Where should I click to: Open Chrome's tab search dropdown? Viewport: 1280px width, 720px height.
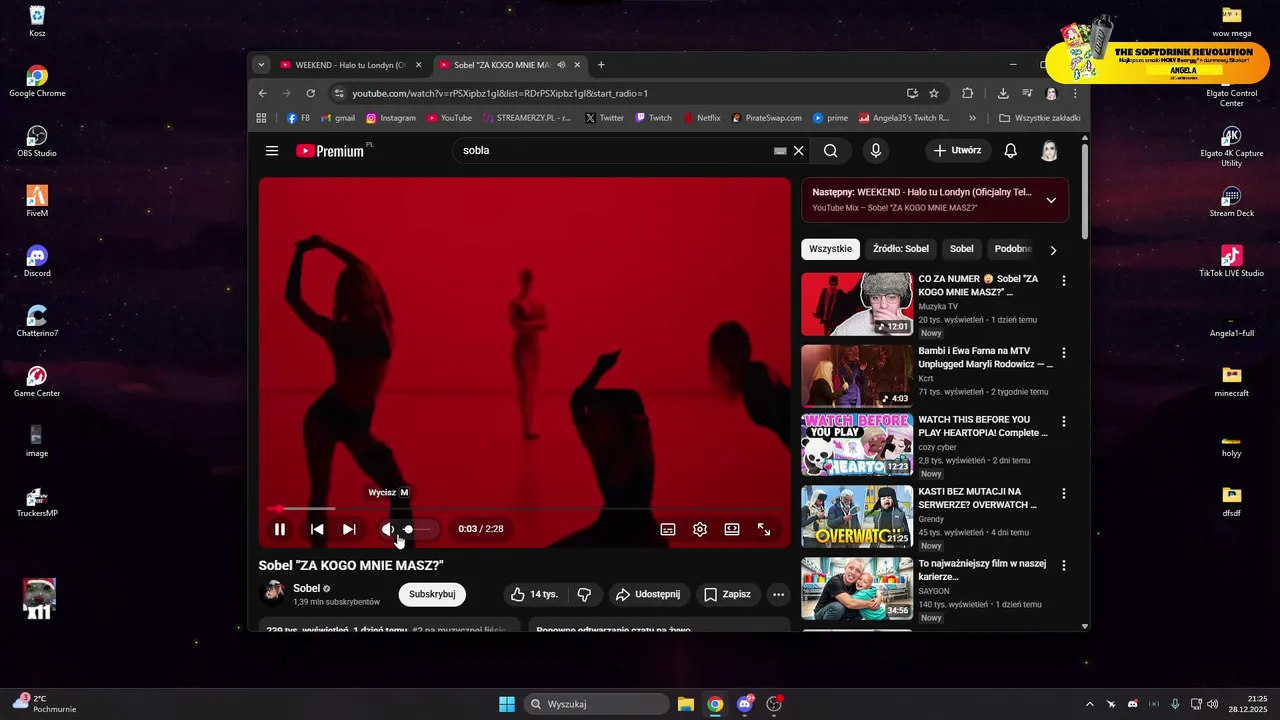[261, 65]
